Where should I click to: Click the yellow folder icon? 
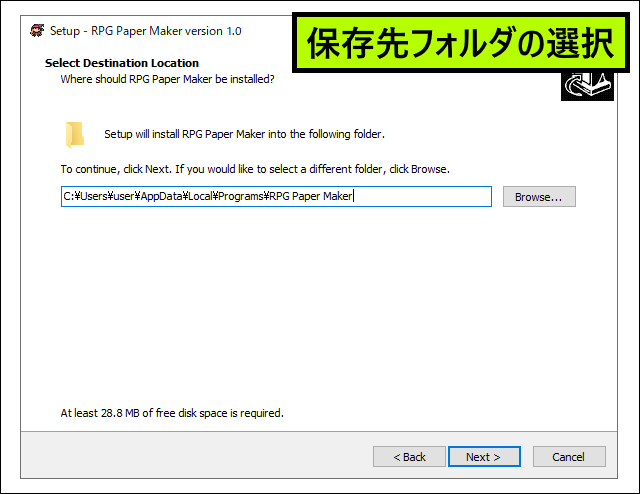click(x=75, y=134)
